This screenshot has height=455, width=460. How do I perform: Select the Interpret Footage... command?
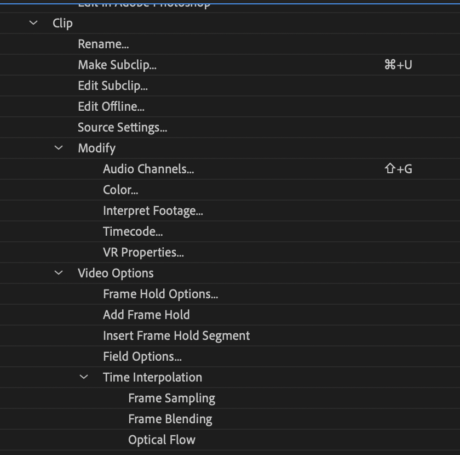point(153,211)
